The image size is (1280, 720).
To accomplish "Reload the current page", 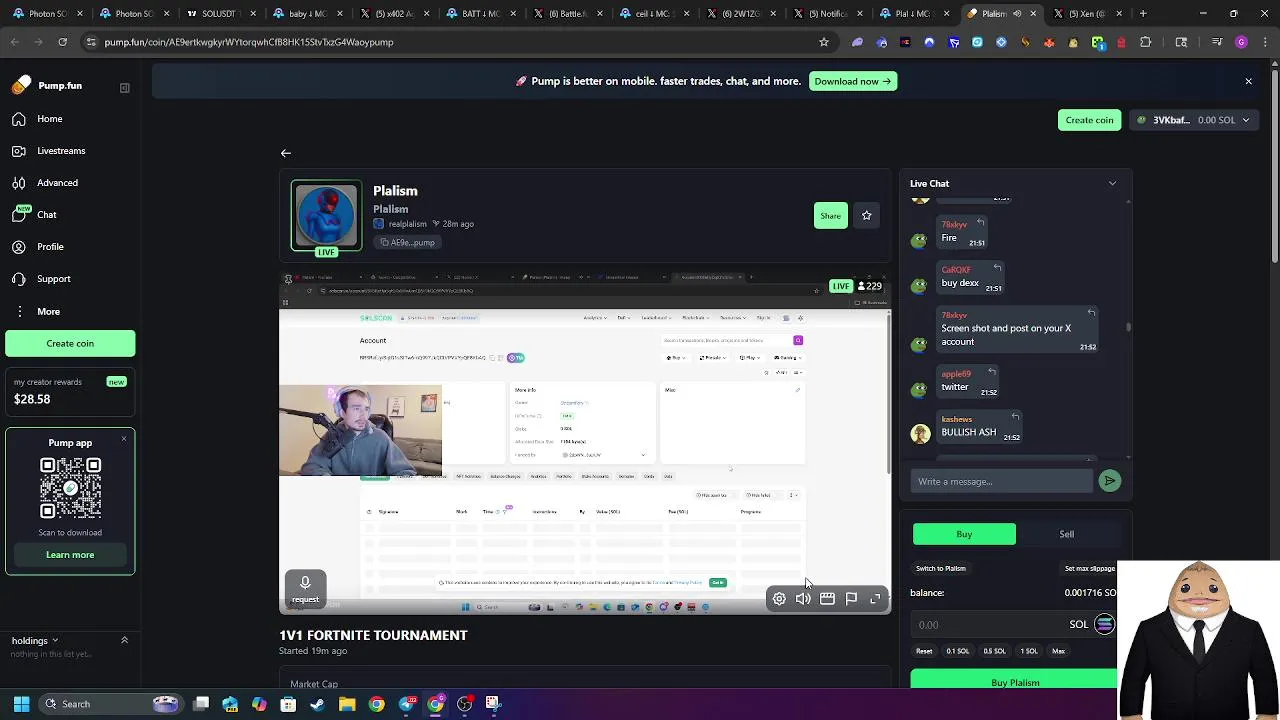I will click(62, 42).
